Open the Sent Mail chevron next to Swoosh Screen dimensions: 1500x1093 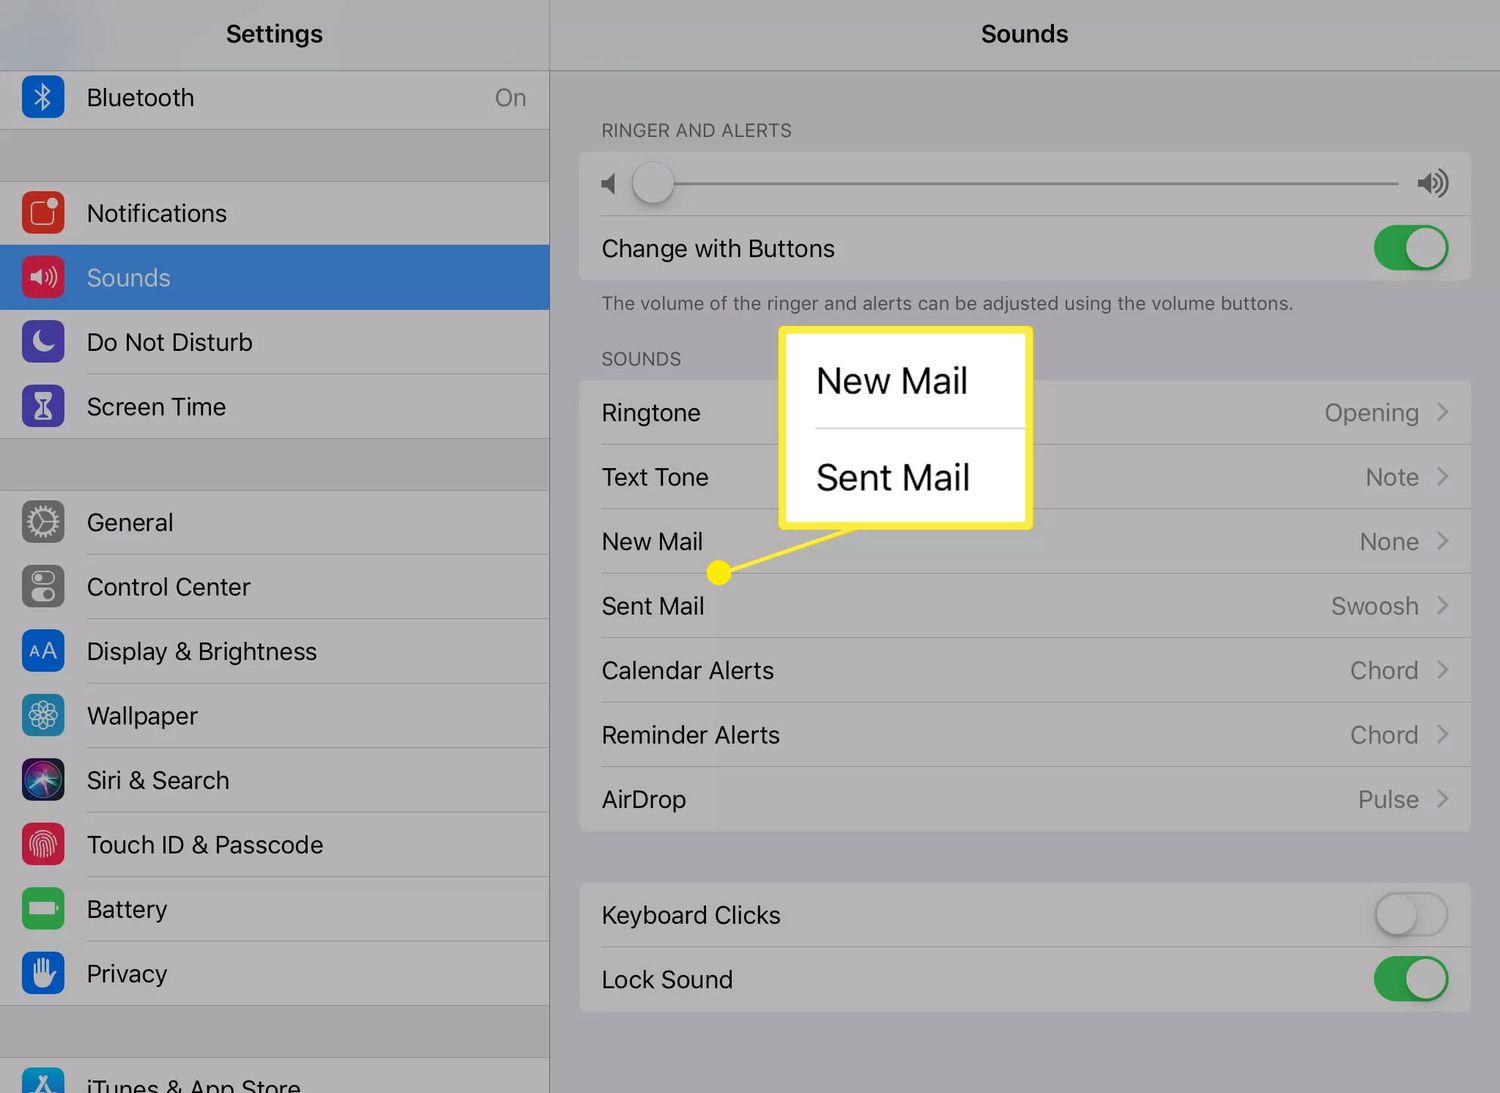(1442, 606)
